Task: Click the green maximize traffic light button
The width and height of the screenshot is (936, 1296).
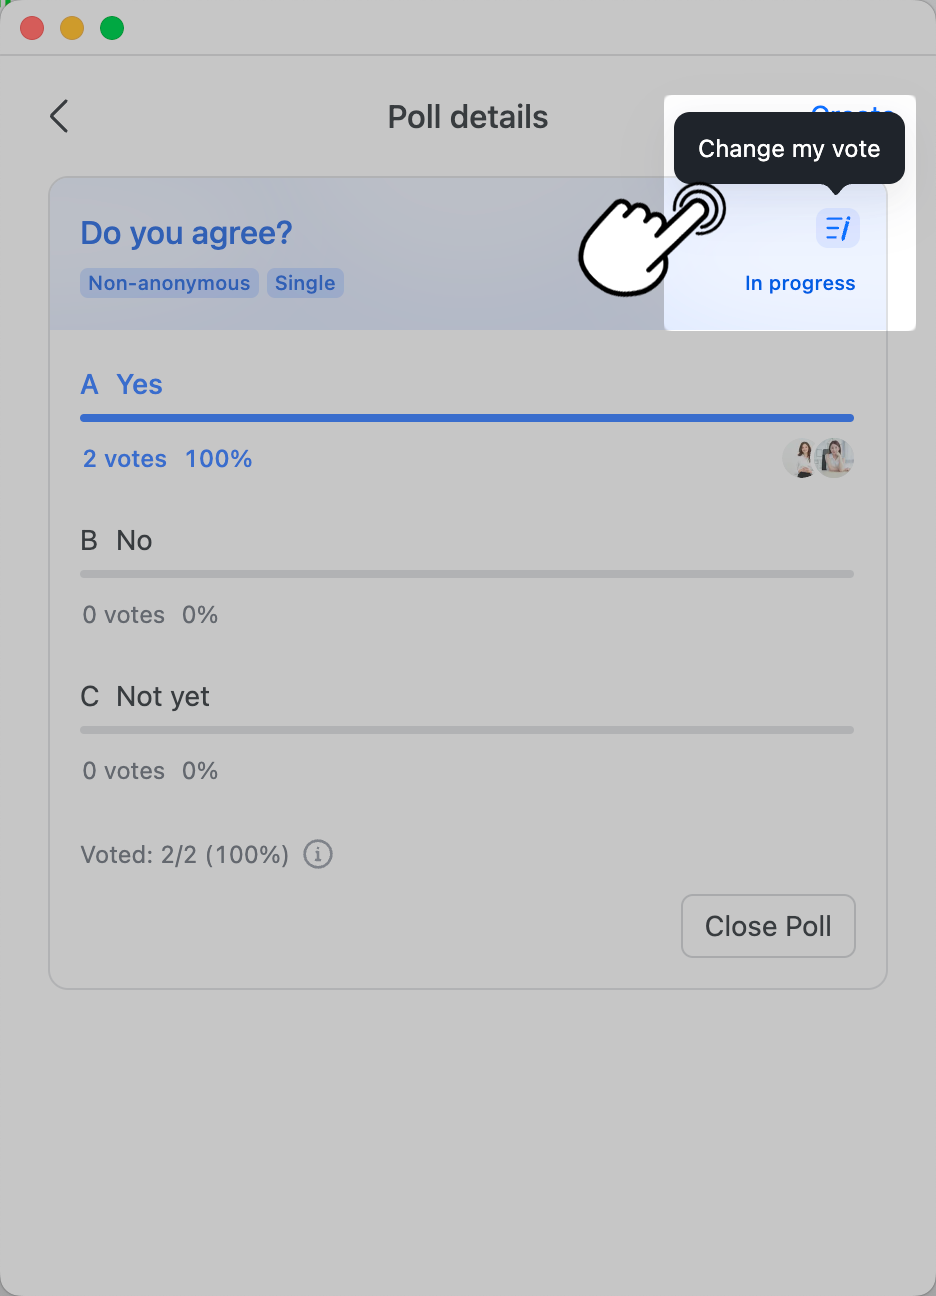Action: pyautogui.click(x=112, y=28)
